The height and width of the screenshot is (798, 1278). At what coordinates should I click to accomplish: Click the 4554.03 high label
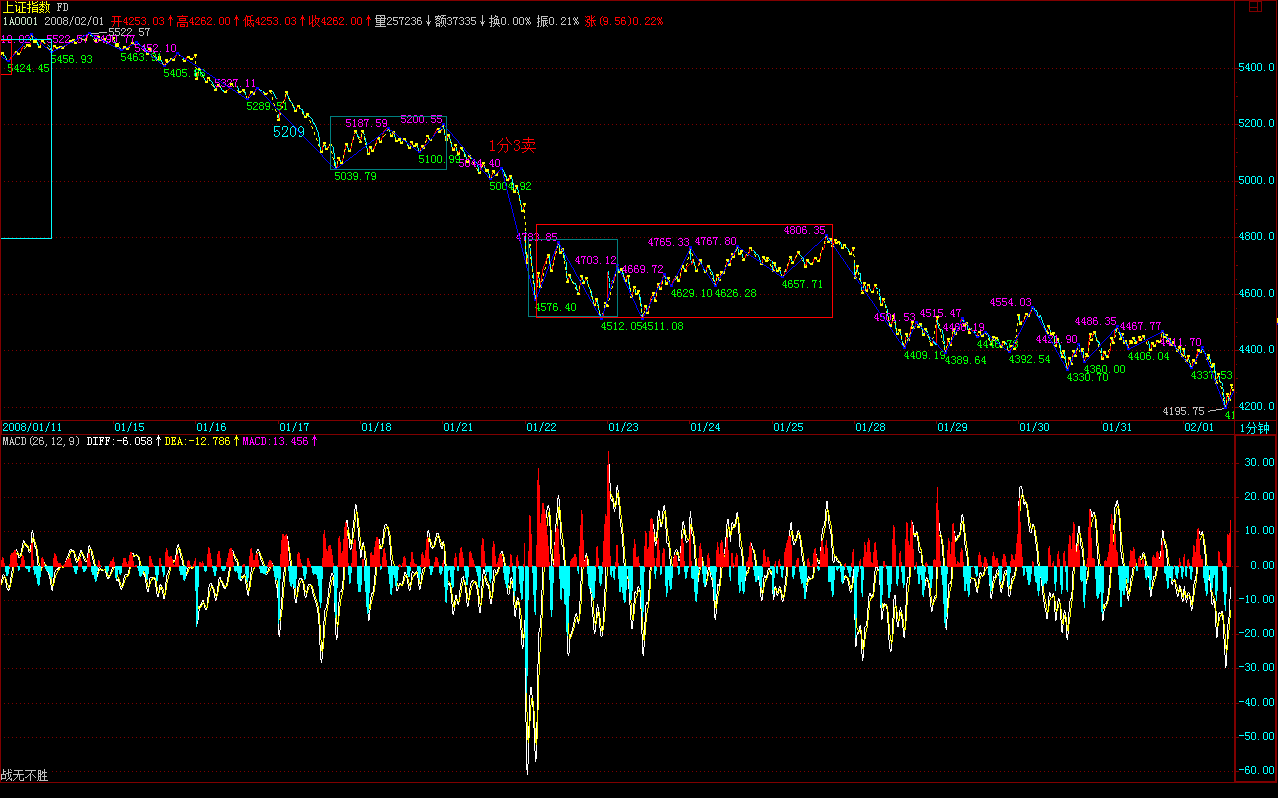1010,302
